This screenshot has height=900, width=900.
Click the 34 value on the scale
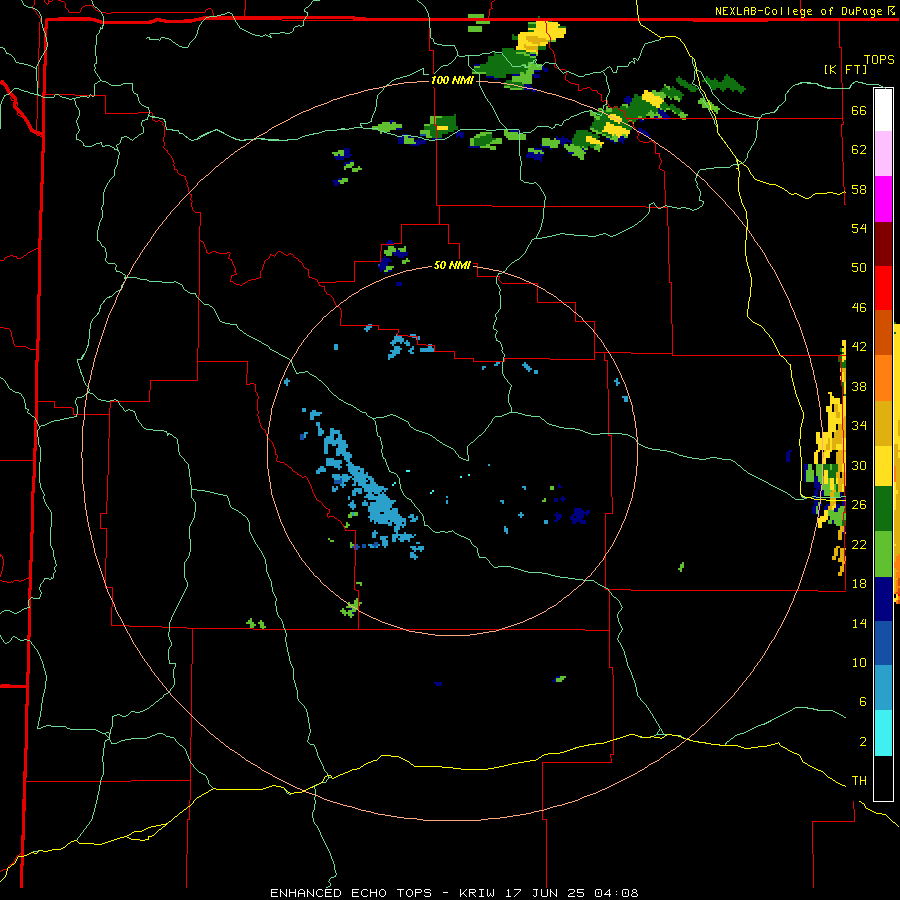[859, 426]
